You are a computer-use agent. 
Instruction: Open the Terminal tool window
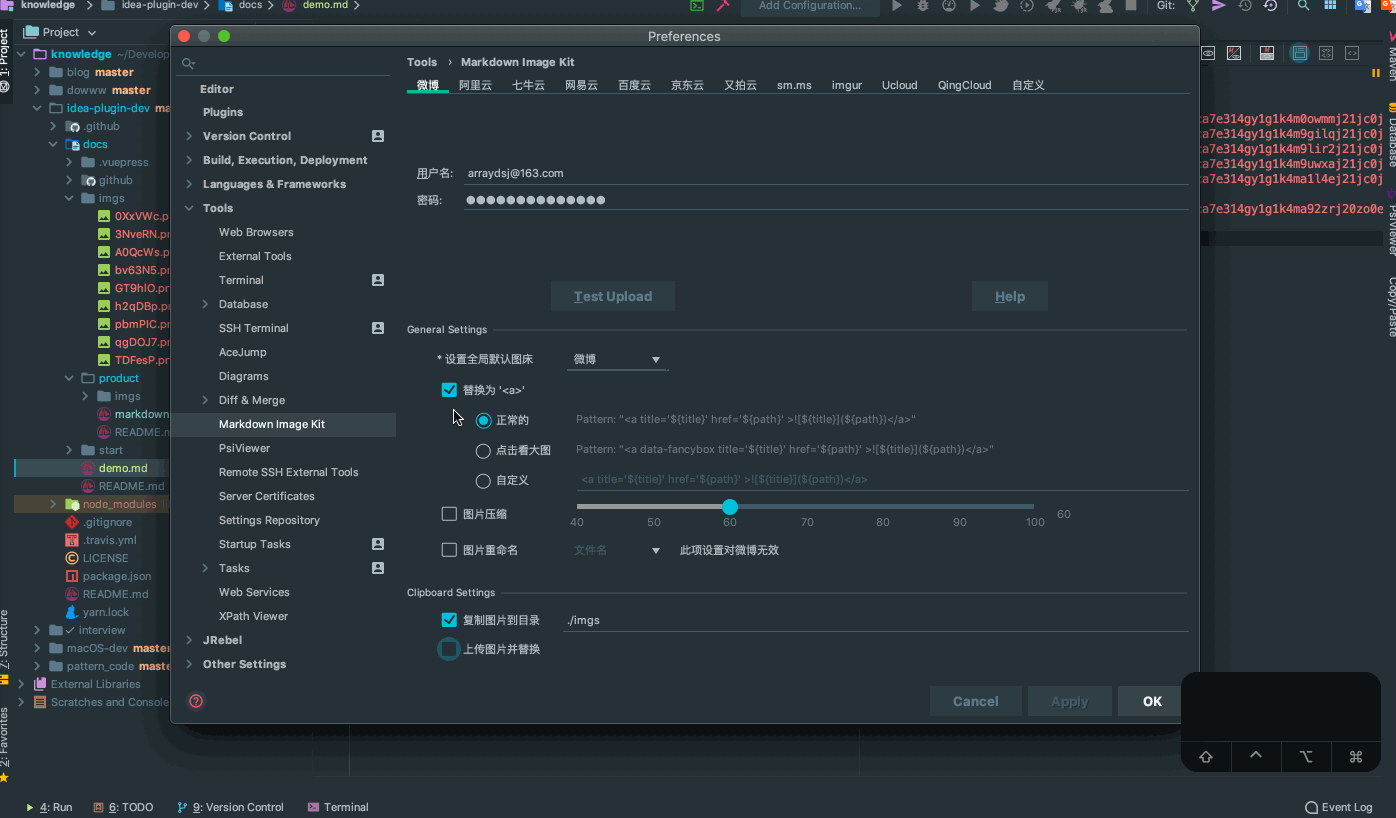(x=338, y=807)
